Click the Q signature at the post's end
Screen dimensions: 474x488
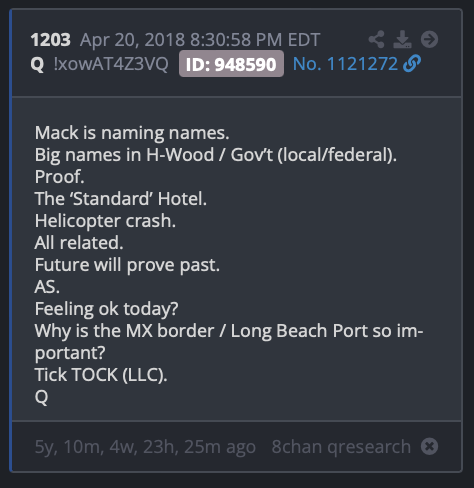[41, 397]
